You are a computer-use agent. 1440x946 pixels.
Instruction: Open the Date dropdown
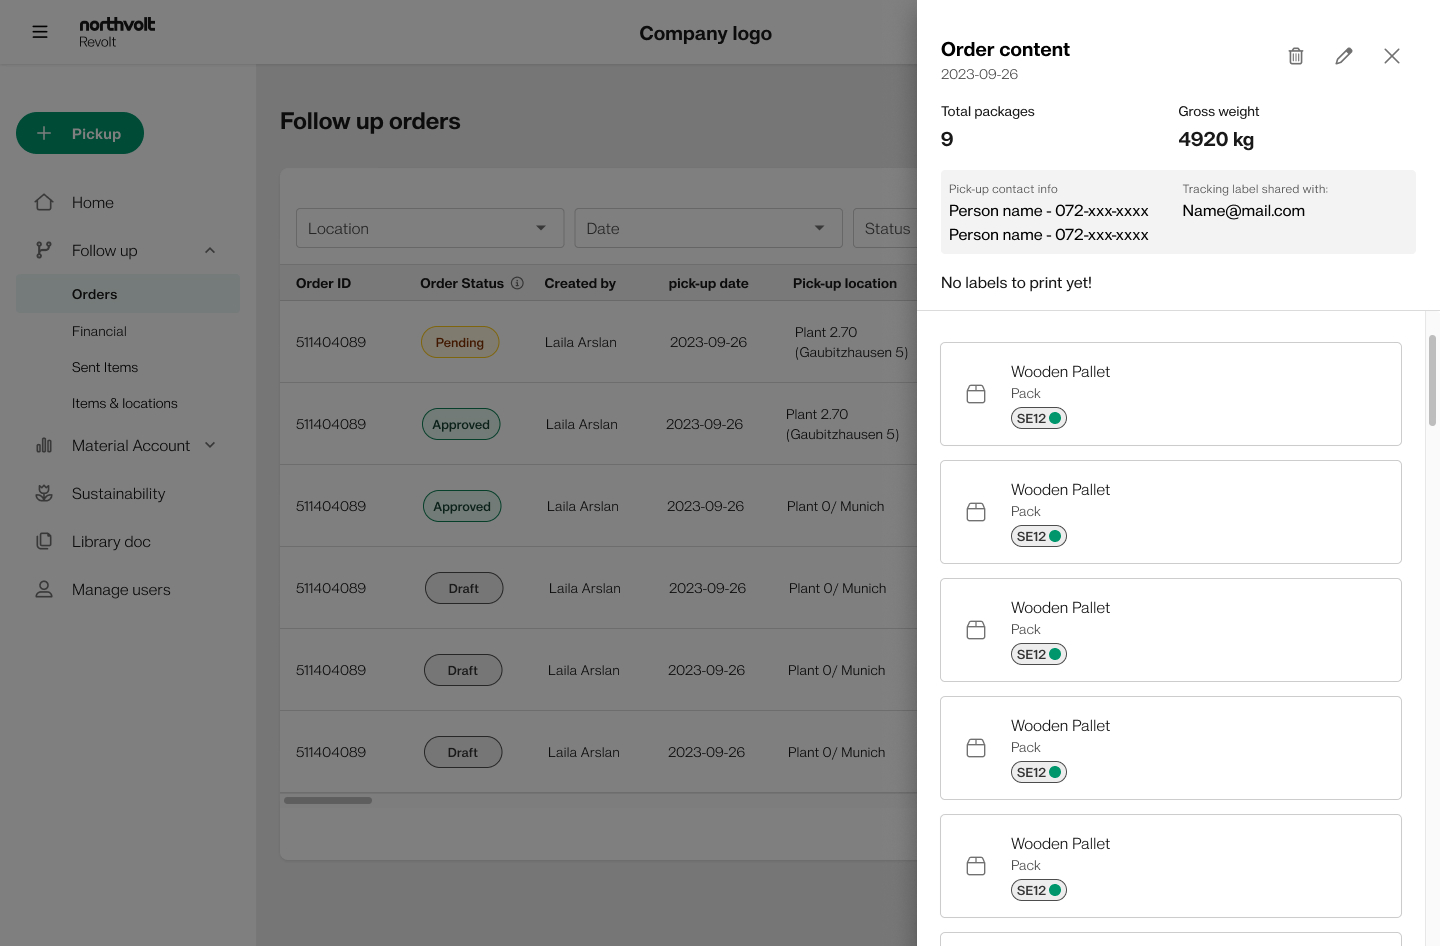tap(709, 228)
